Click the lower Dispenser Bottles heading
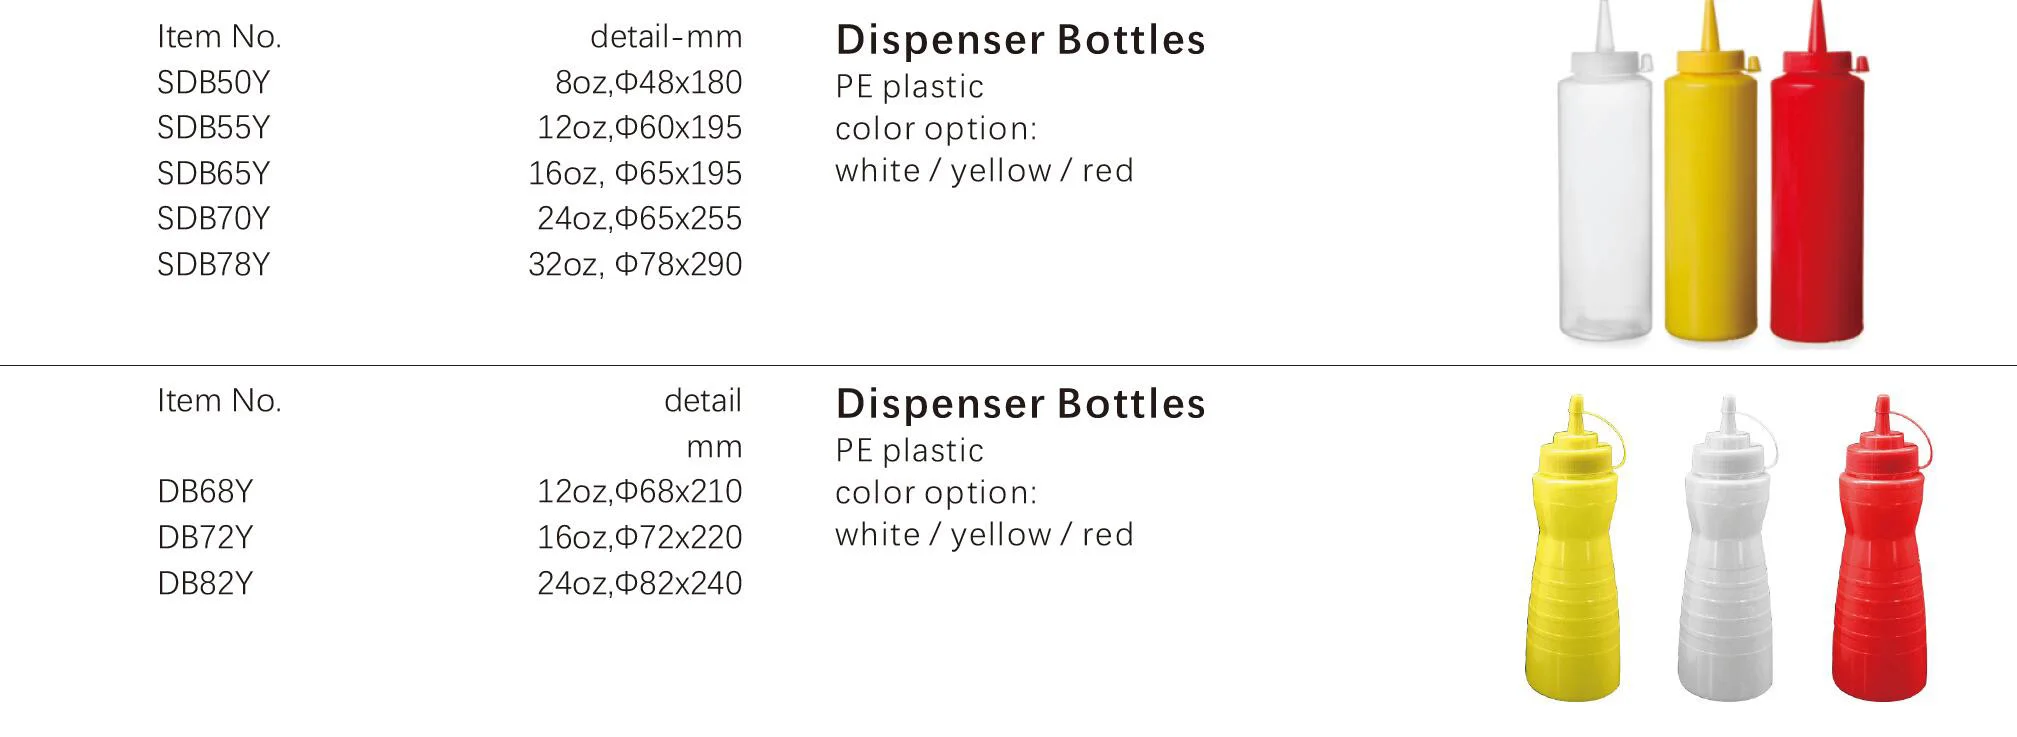This screenshot has height=737, width=2017. [1020, 404]
